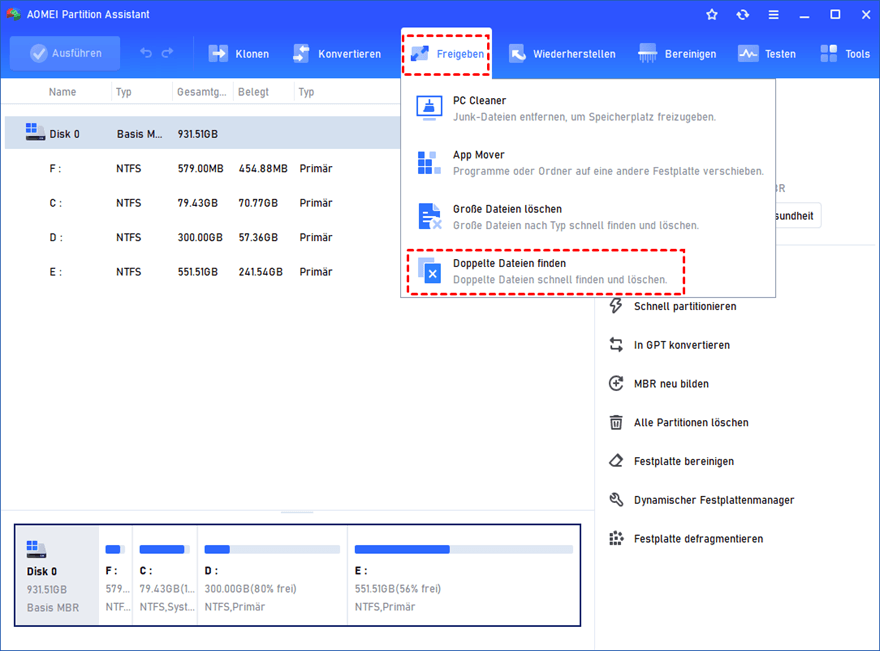
Task: Click Festplatte defragmentieren
Action: coord(698,539)
